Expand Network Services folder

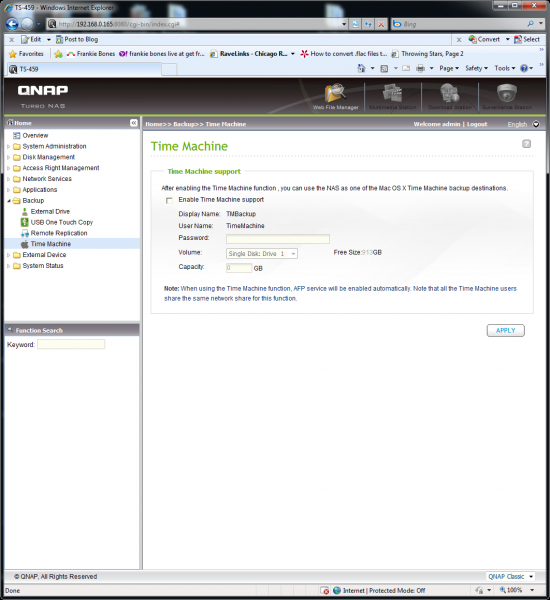tap(8, 179)
